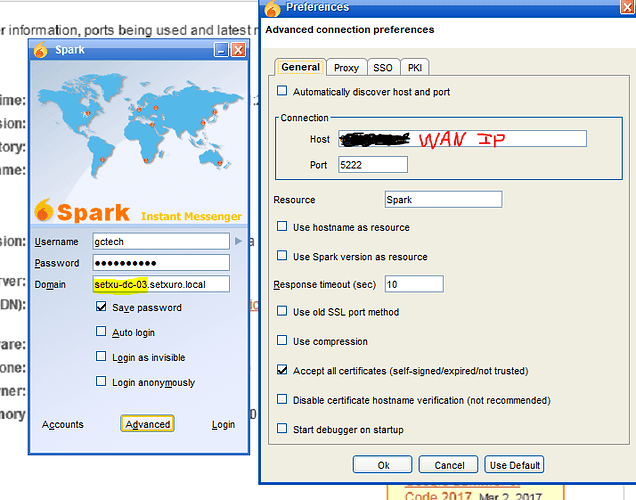
Task: Click the Spark Instant Messenger logo
Action: pos(139,211)
